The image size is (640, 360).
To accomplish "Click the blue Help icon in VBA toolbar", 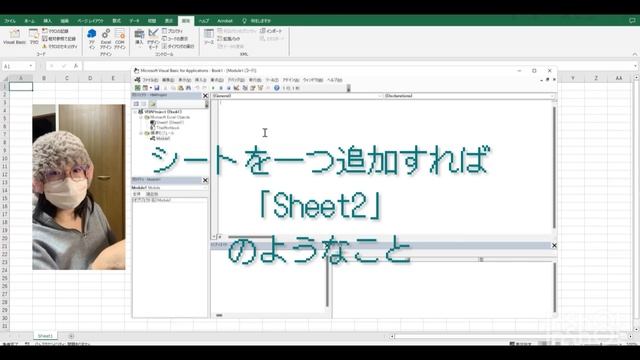I will click(x=277, y=88).
